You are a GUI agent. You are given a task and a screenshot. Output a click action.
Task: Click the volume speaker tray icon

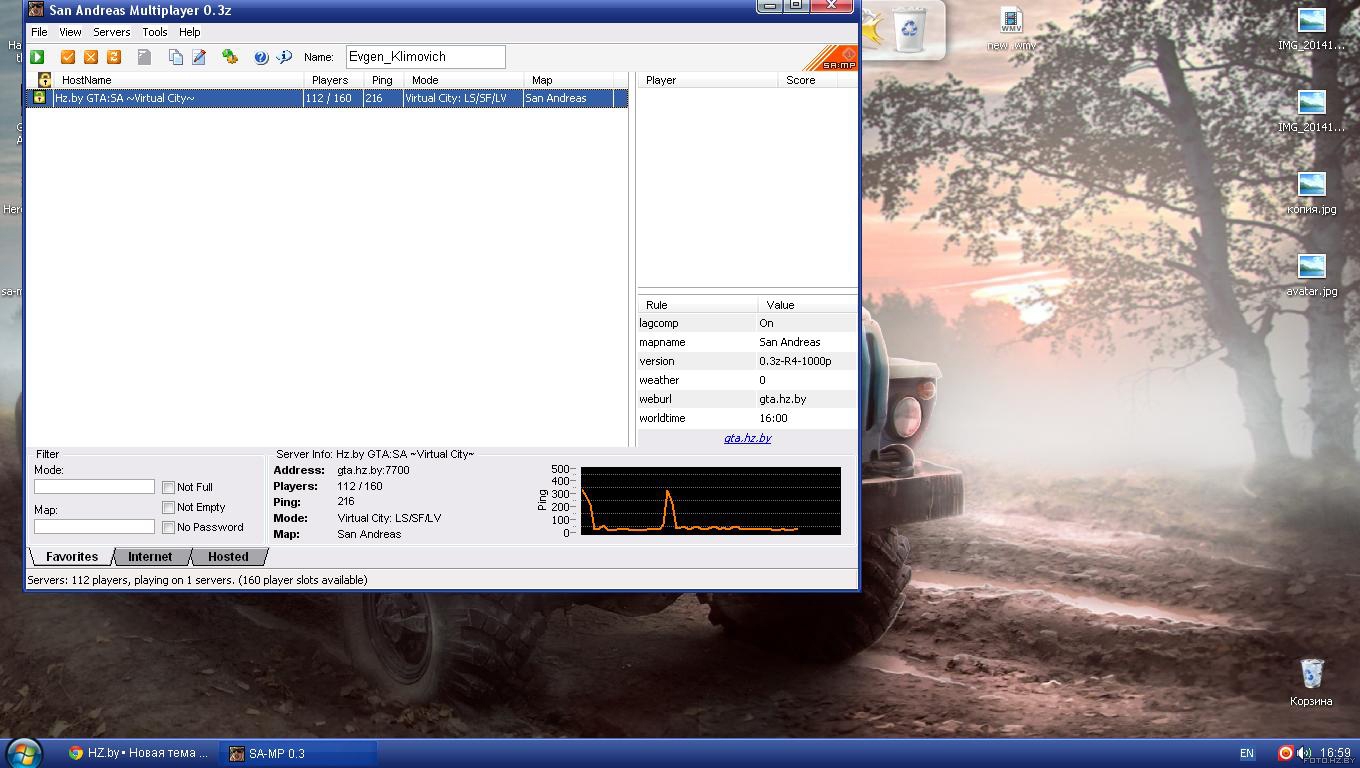tap(1304, 753)
